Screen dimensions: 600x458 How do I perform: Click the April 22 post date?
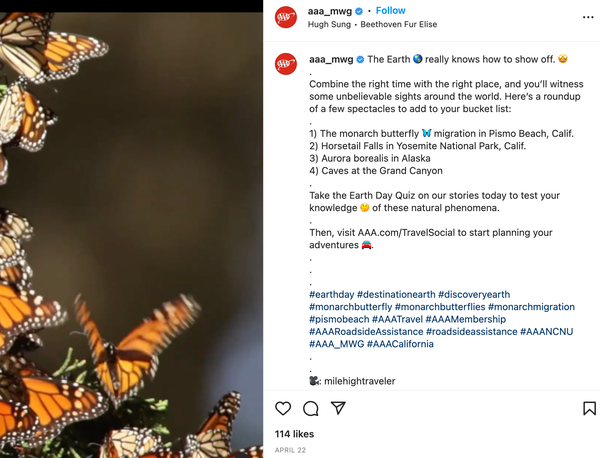coord(289,450)
